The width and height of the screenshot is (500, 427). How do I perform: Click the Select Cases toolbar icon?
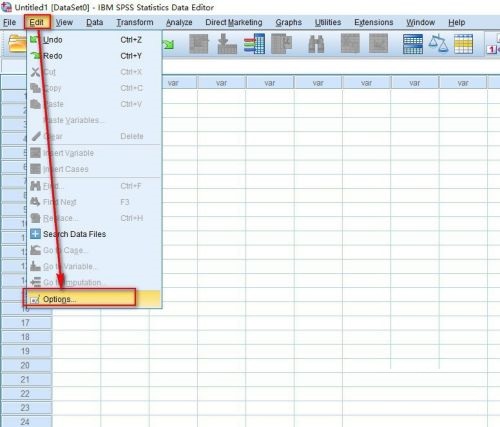[463, 44]
